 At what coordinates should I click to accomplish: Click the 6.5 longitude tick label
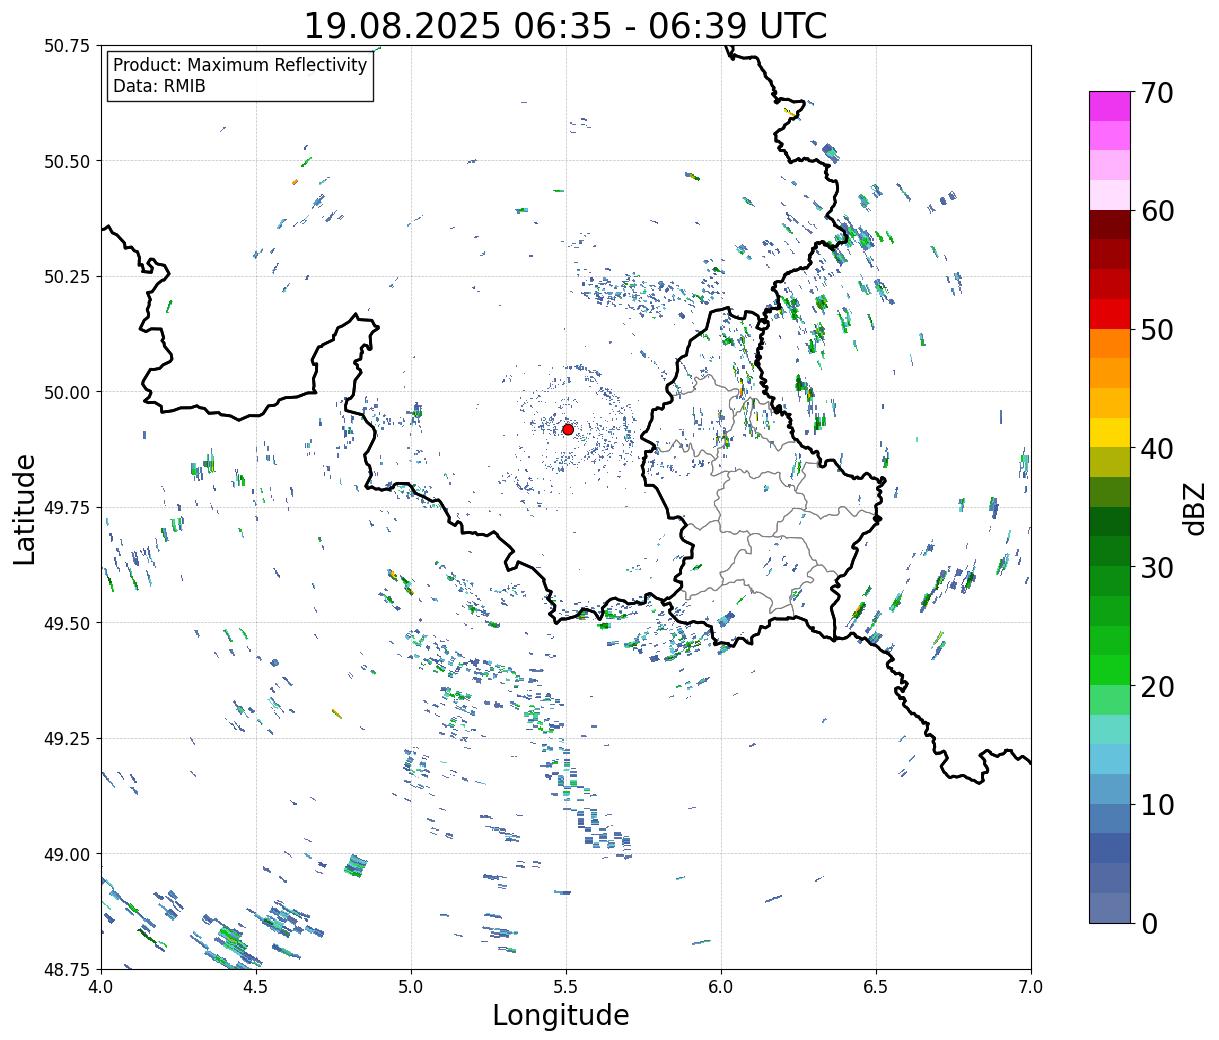[876, 987]
